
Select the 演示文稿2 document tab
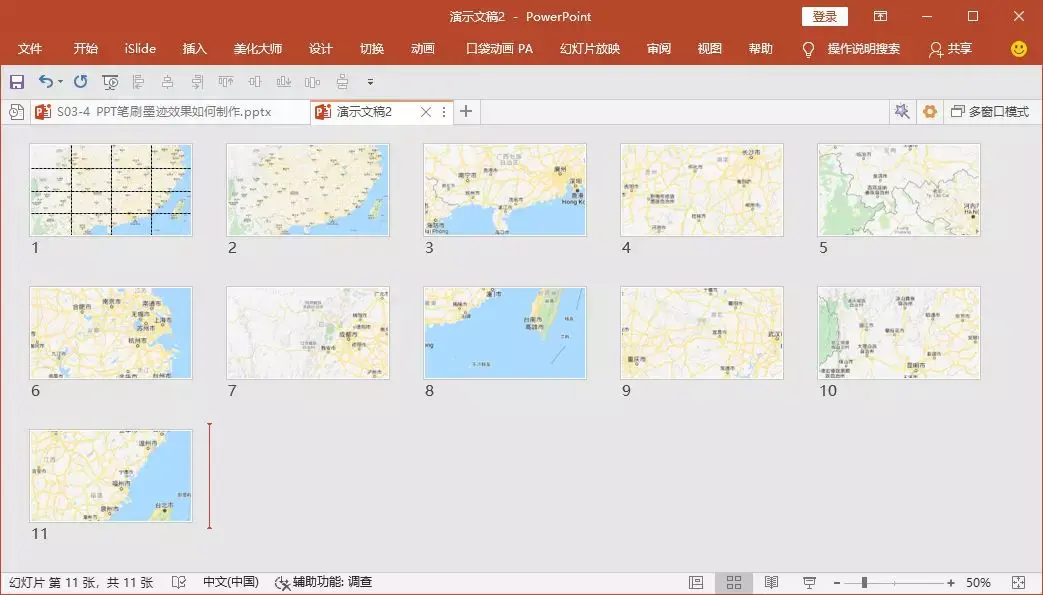(364, 112)
